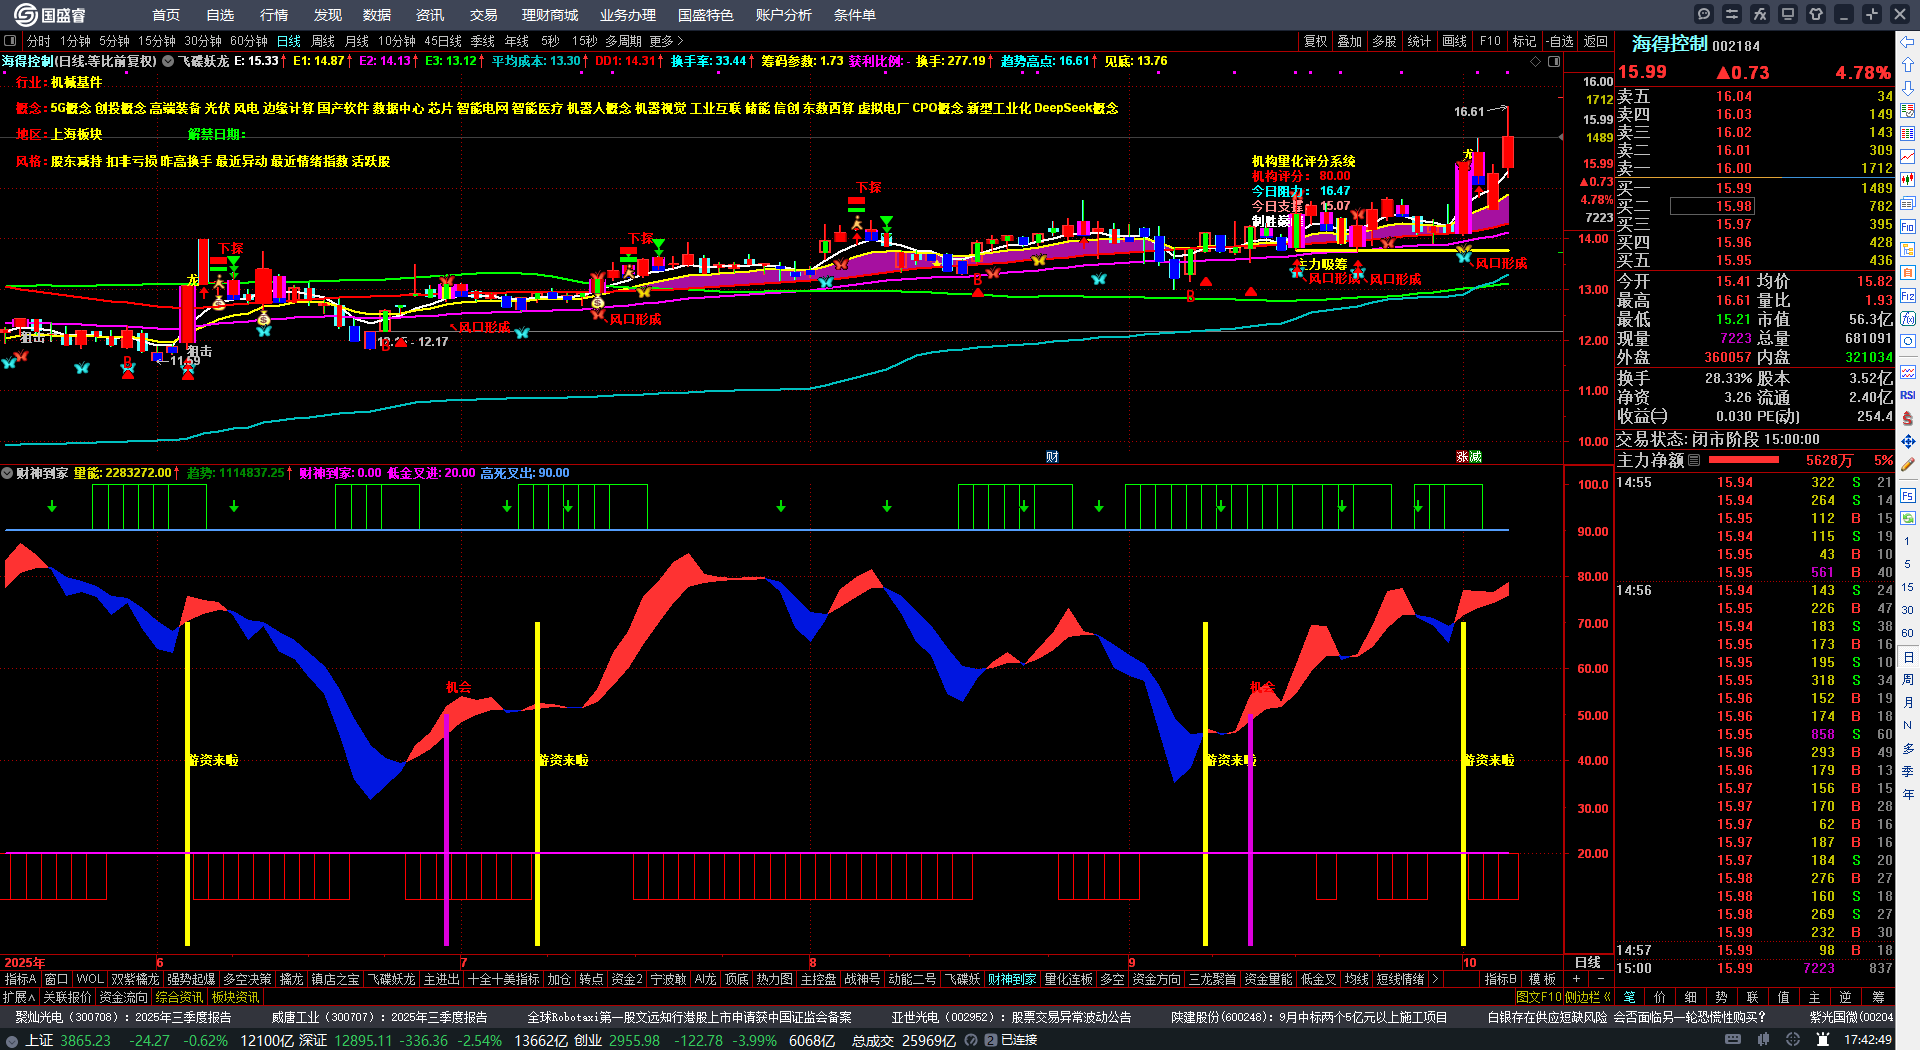Select the 60 minute period in right sidebar
The width and height of the screenshot is (1920, 1050).
tap(1908, 633)
